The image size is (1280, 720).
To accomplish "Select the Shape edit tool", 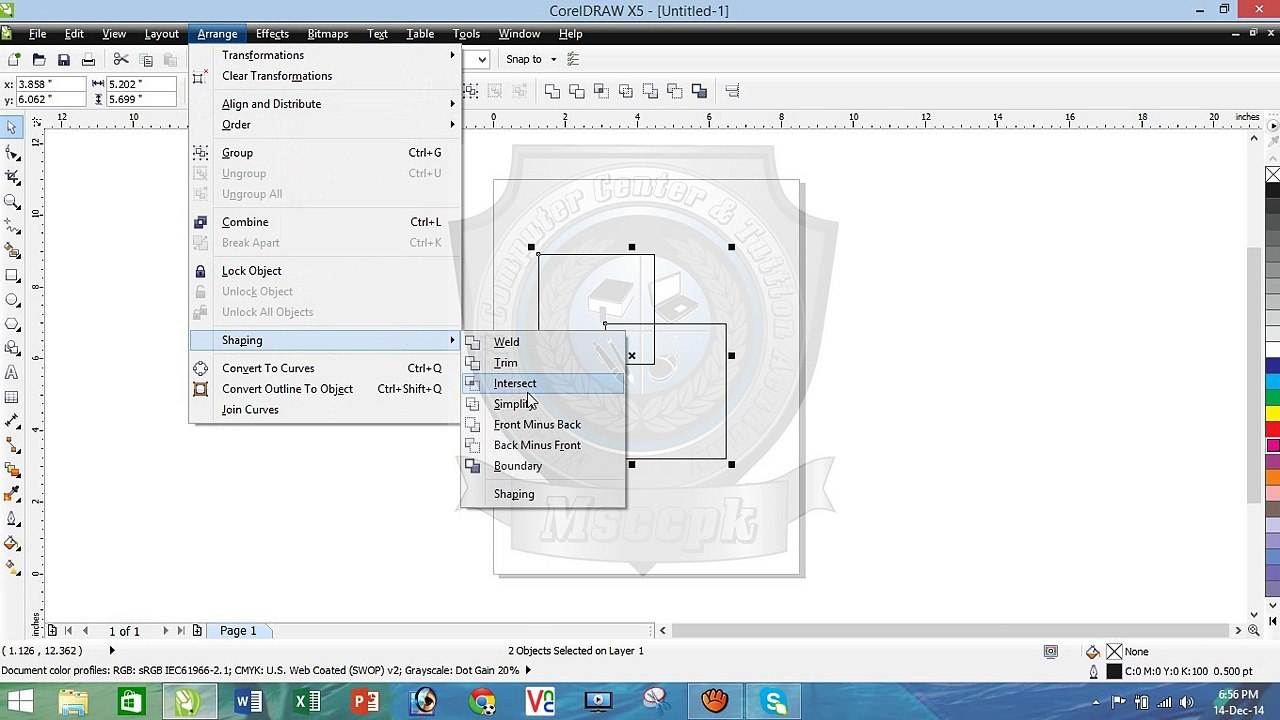I will pos(12,153).
